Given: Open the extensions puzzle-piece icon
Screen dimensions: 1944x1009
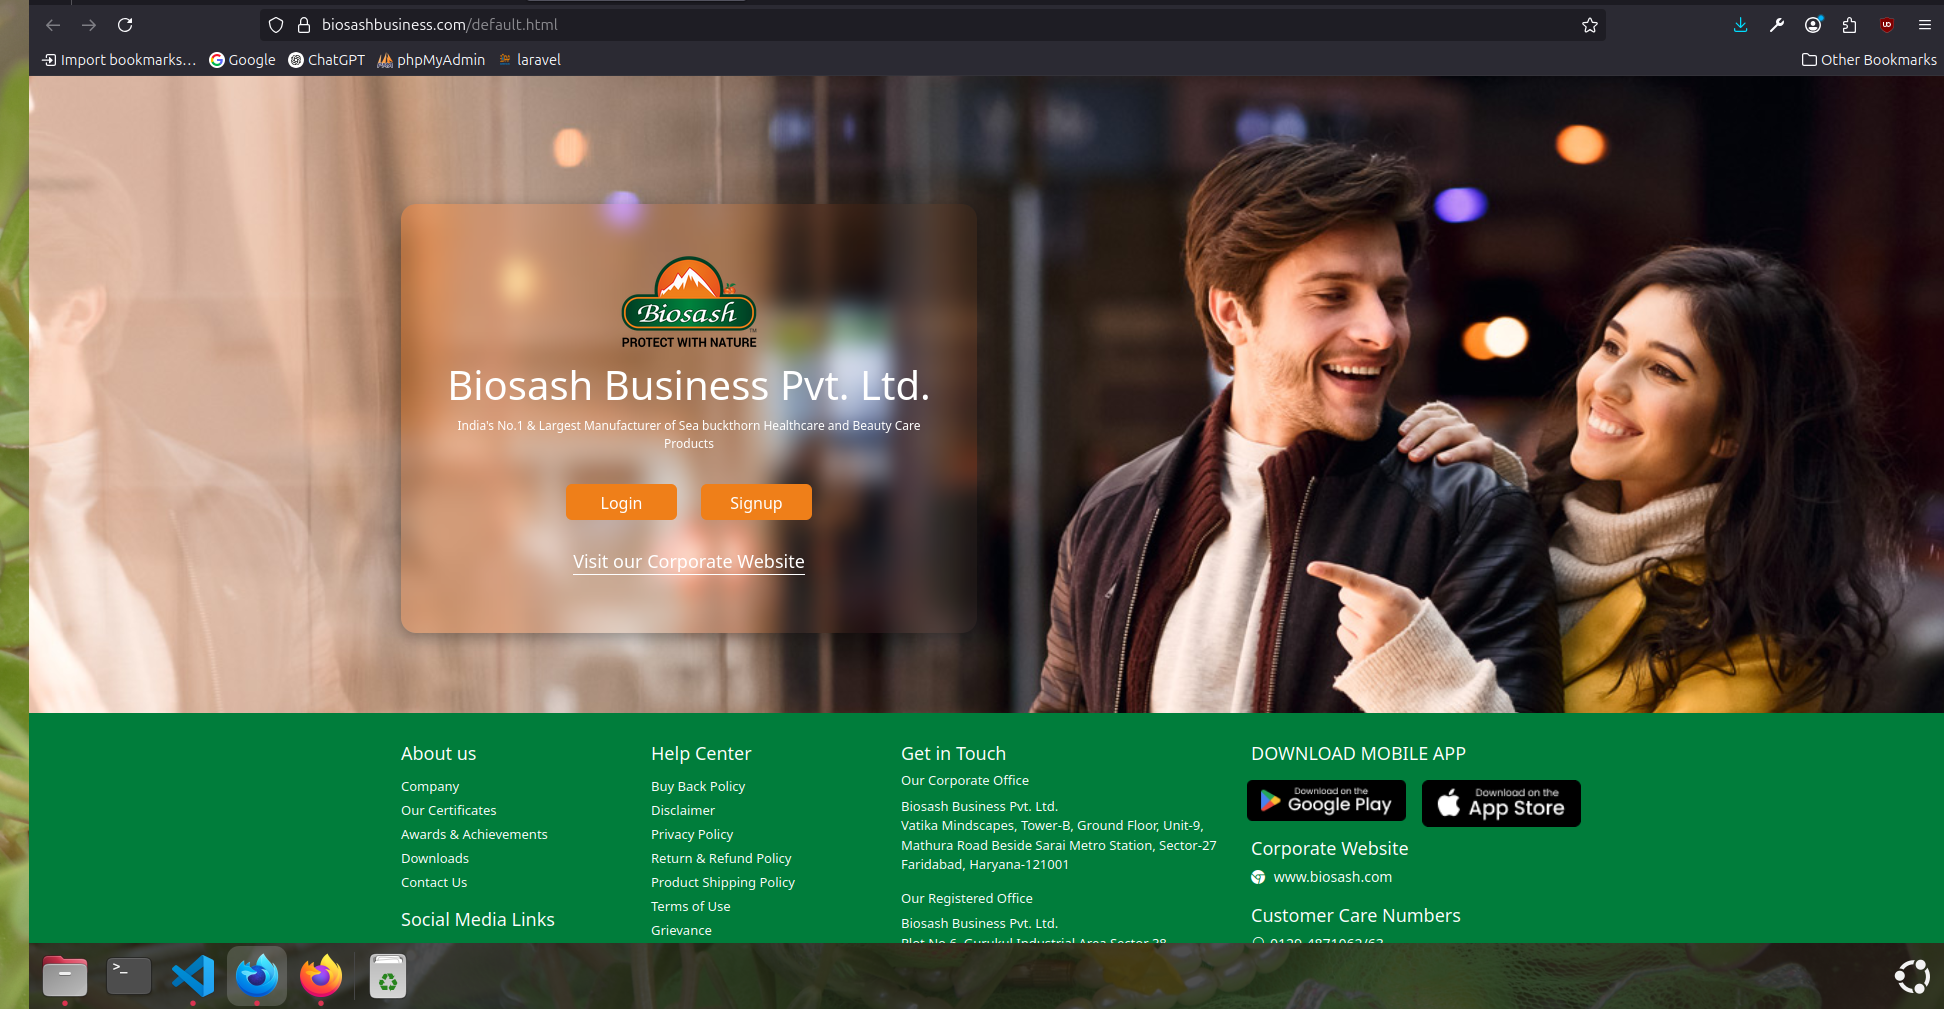Looking at the screenshot, I should (x=1849, y=25).
